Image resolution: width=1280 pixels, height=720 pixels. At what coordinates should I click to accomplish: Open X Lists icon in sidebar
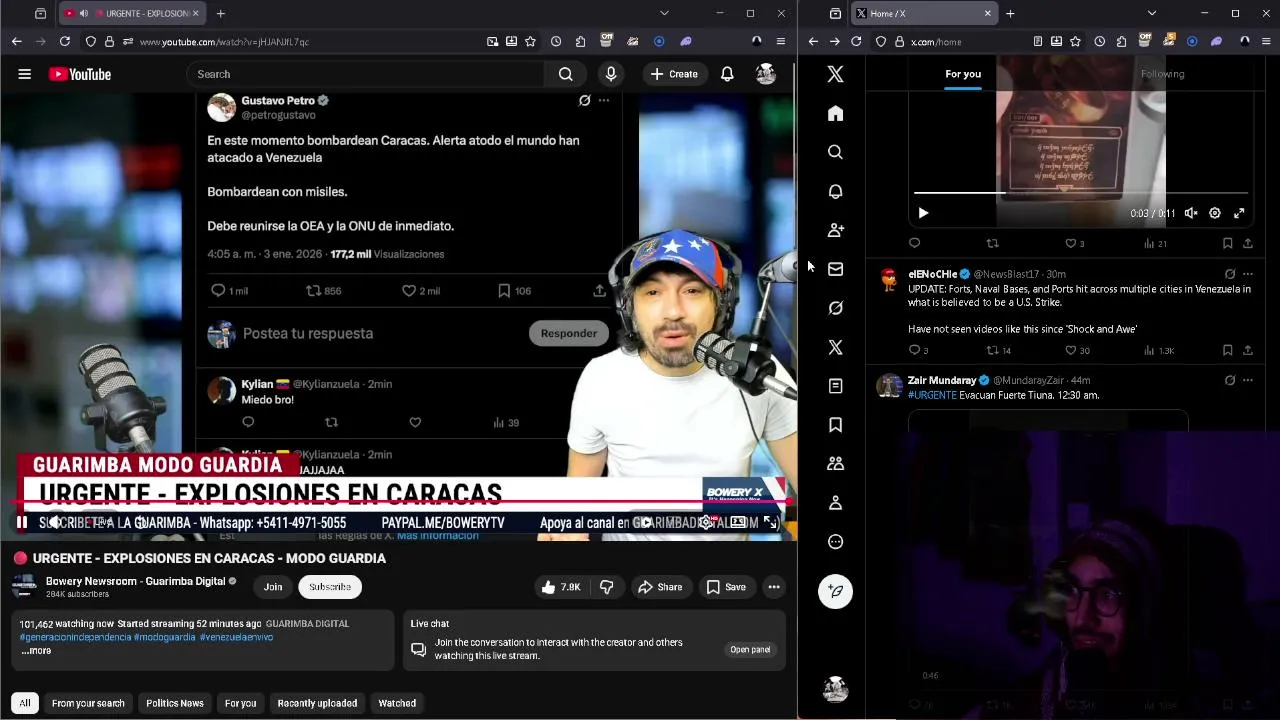836,386
